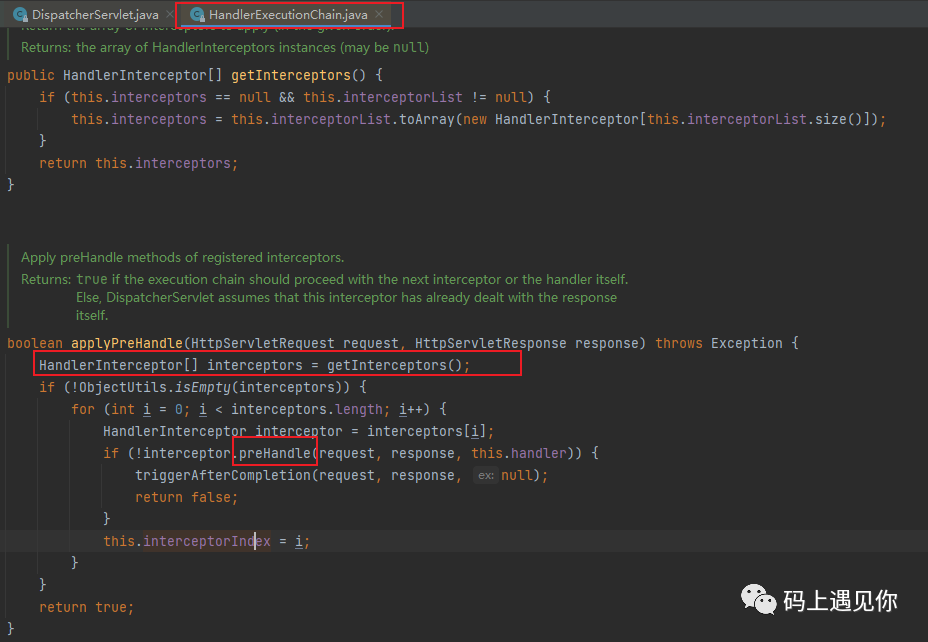Viewport: 928px width, 642px height.
Task: Click the 'size()' method call
Action: [x=839, y=119]
